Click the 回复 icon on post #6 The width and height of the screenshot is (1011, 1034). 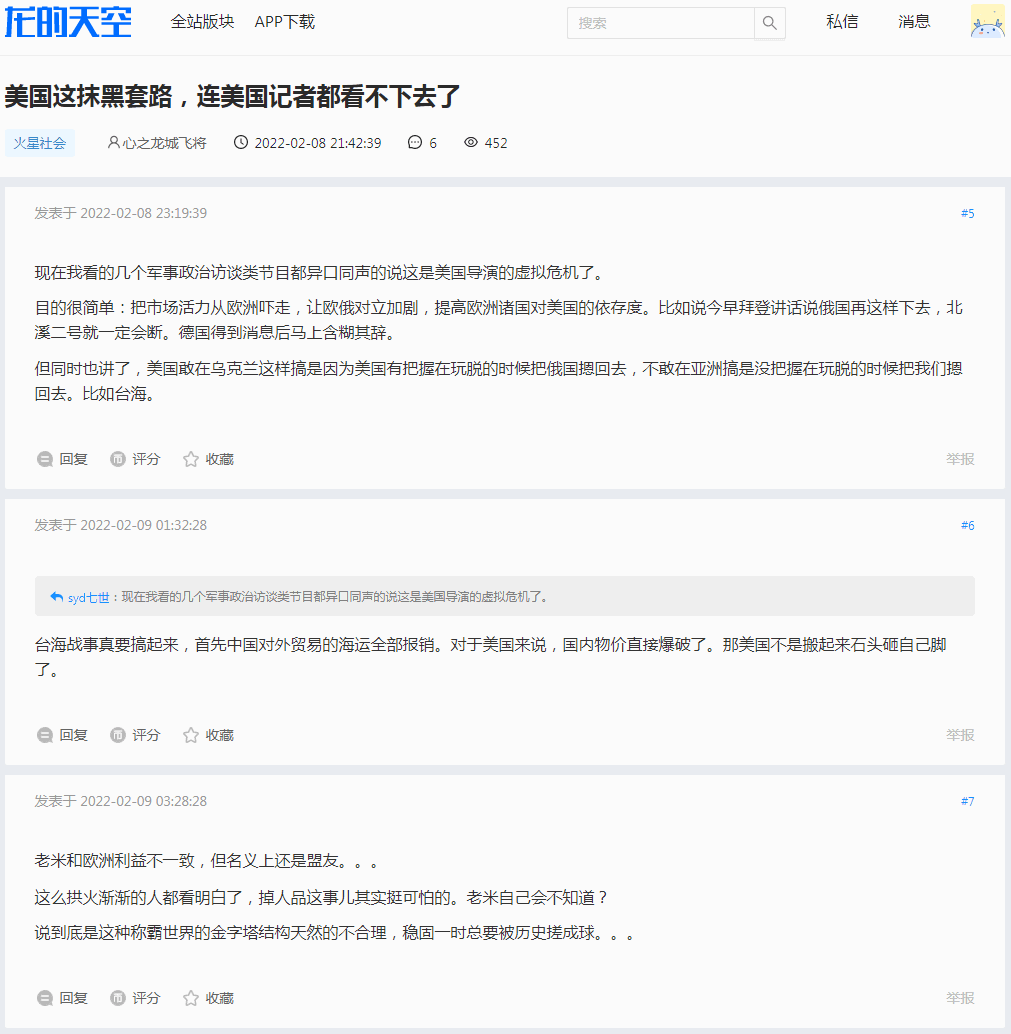pyautogui.click(x=45, y=735)
